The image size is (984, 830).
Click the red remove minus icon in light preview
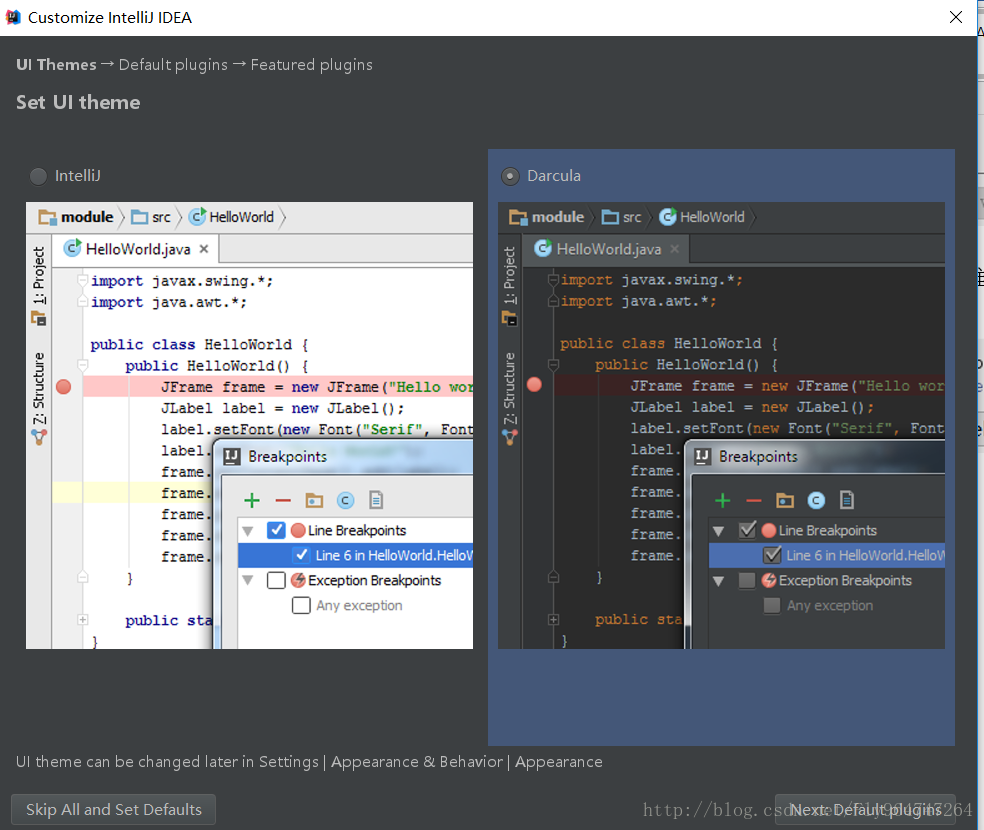coord(283,500)
